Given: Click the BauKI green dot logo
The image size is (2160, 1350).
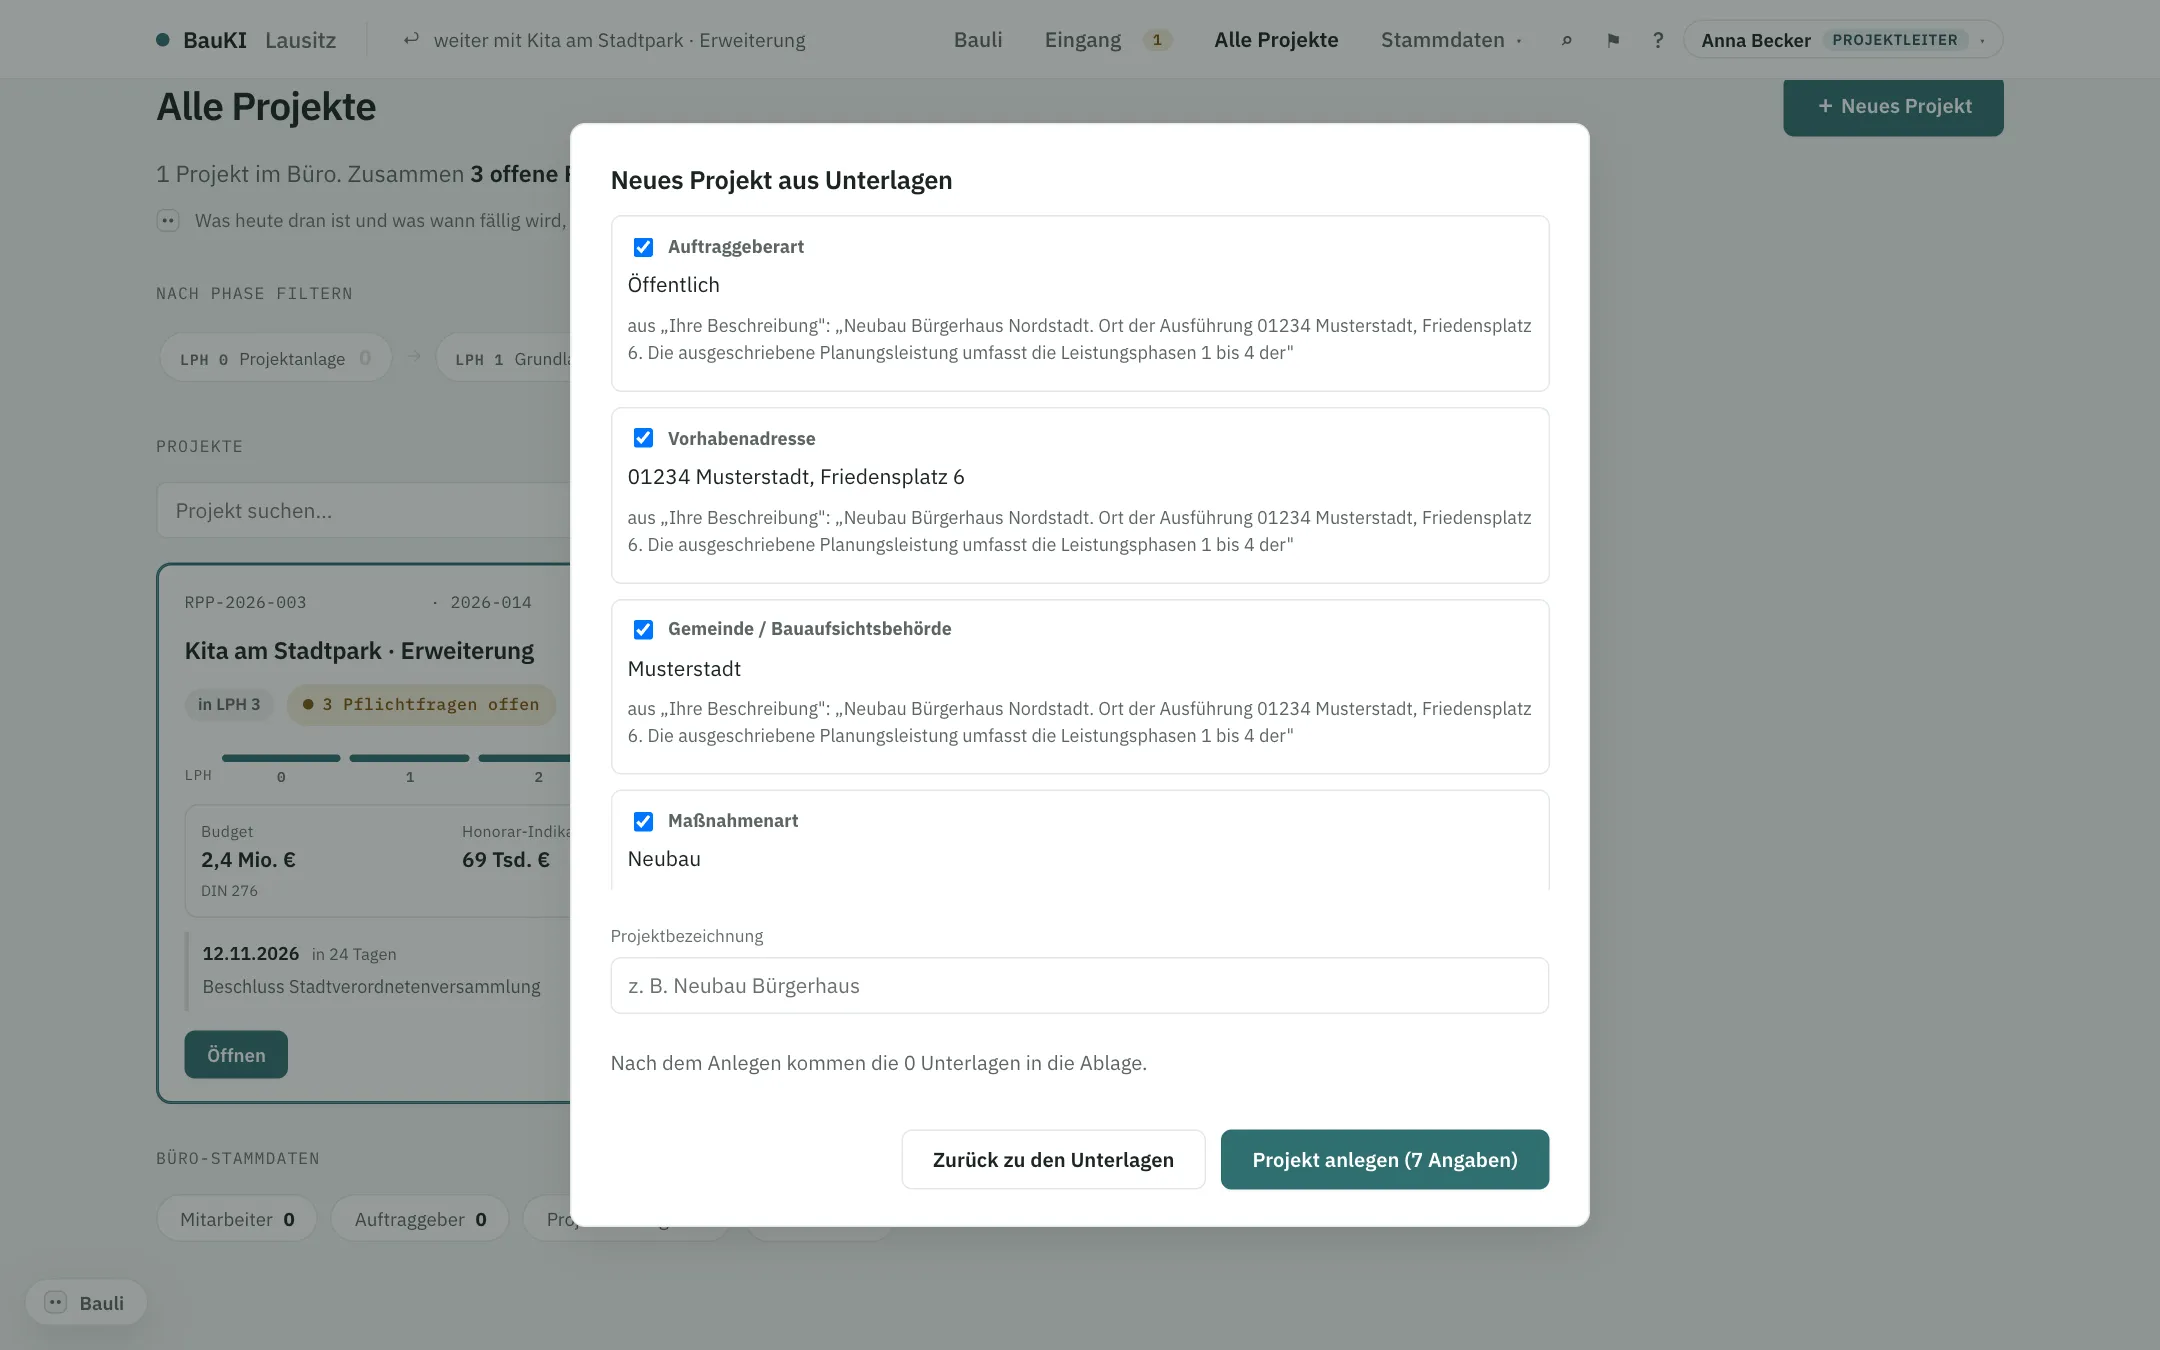Looking at the screenshot, I should [x=162, y=40].
